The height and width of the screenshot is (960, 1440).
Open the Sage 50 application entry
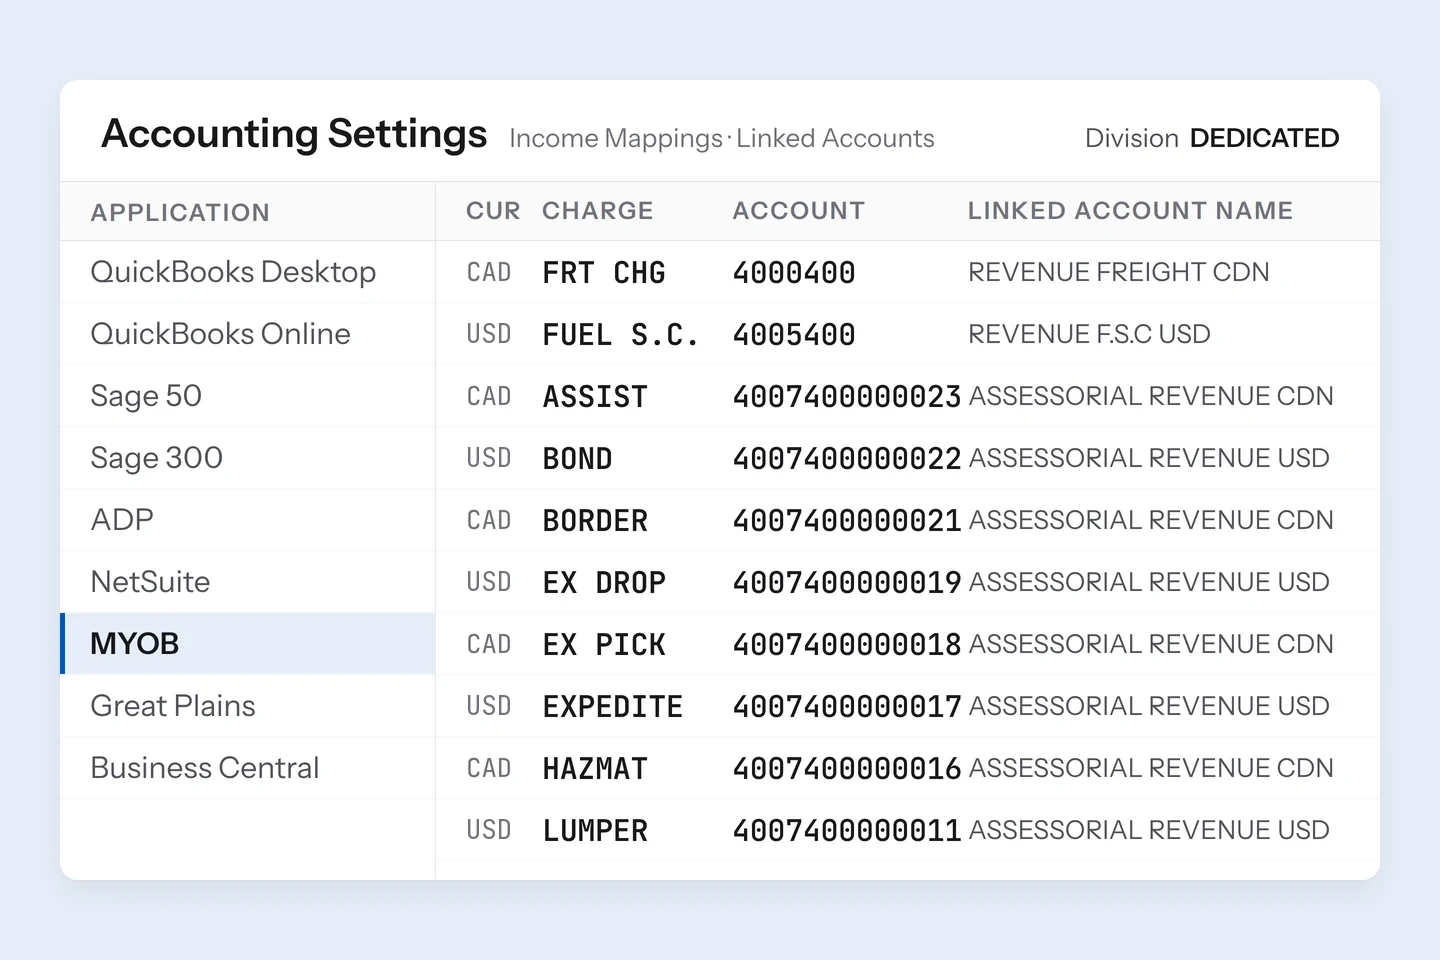(x=247, y=396)
